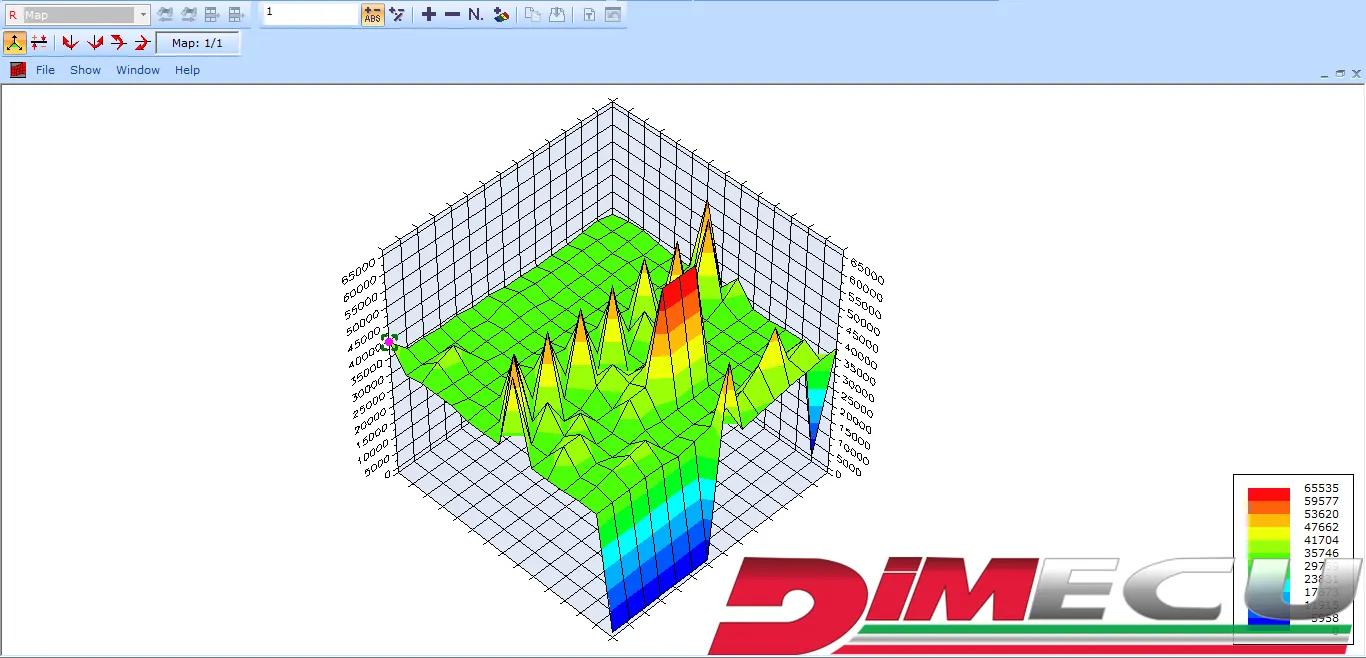Click the red right-turn arrow icon
The height and width of the screenshot is (658, 1366).
[x=119, y=43]
